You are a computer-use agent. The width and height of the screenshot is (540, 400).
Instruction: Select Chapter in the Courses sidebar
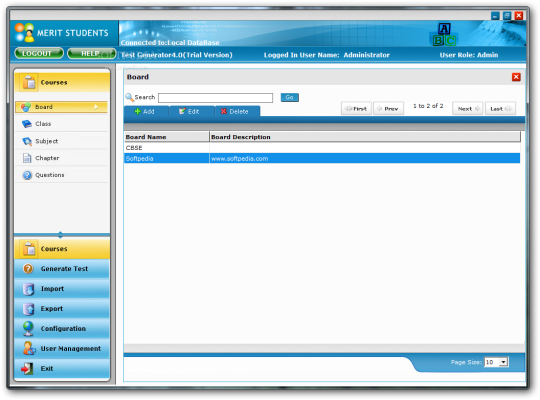62,158
